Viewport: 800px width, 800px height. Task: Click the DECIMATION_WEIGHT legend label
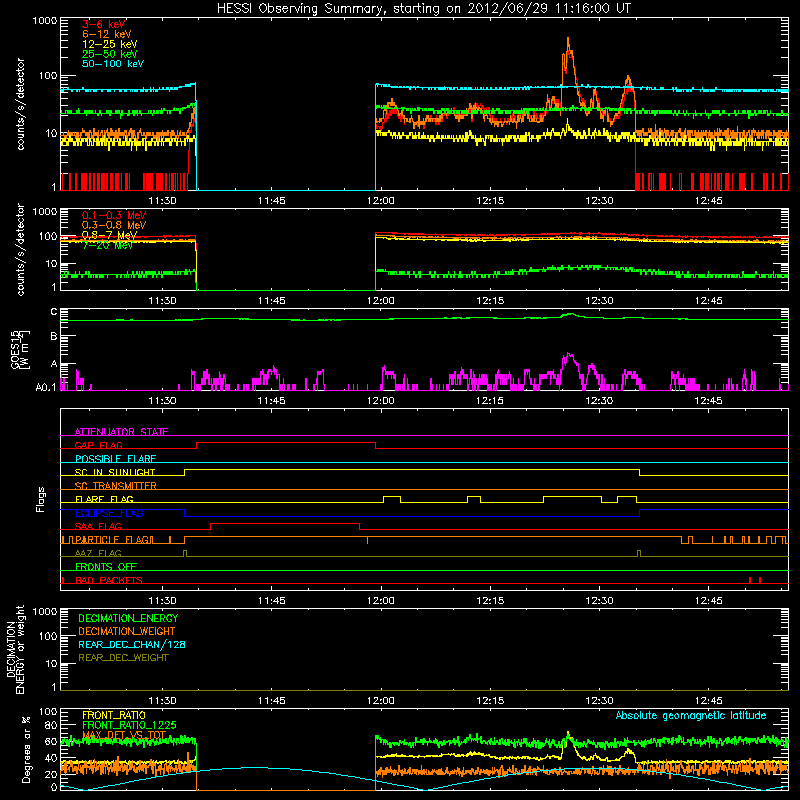pyautogui.click(x=127, y=631)
